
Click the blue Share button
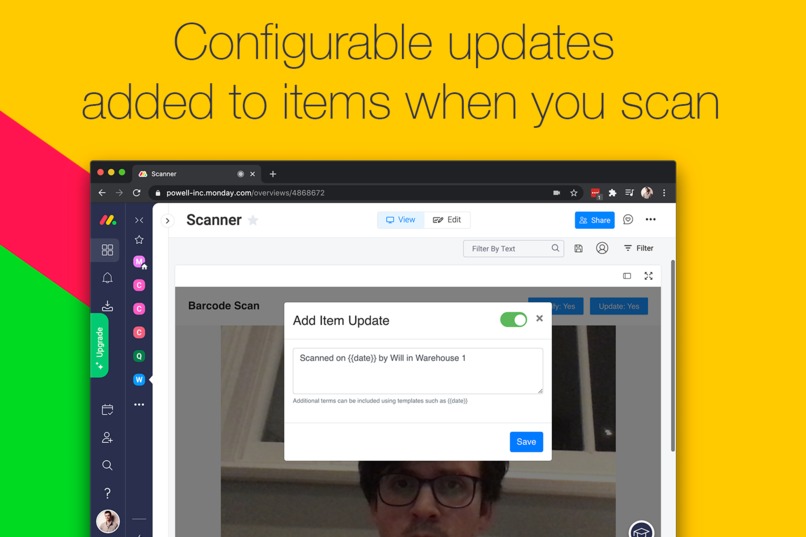(594, 220)
